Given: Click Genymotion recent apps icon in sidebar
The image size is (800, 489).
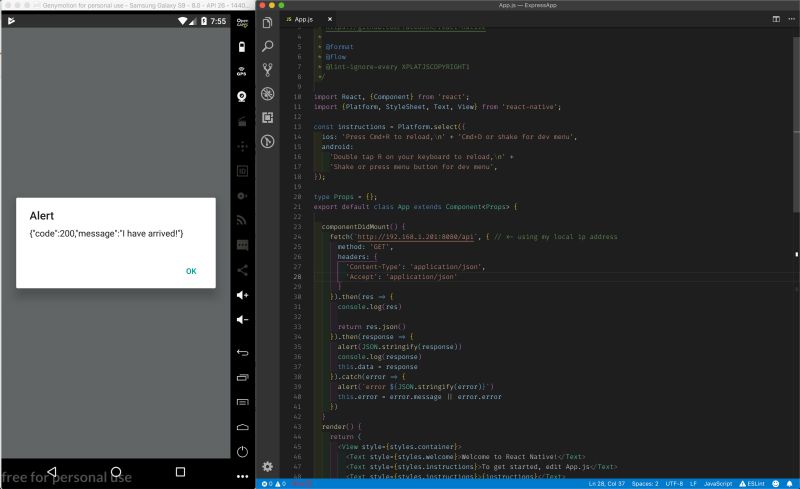Looking at the screenshot, I should pyautogui.click(x=242, y=378).
